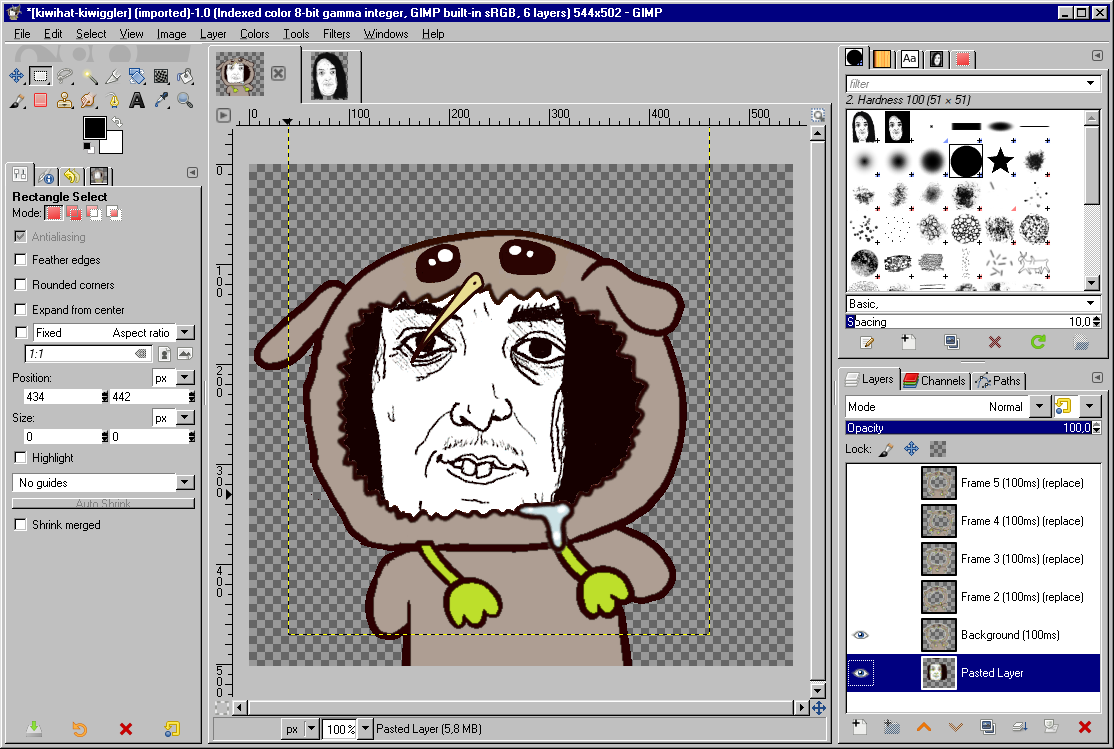1114x749 pixels.
Task: Click Subtract from selection mode icon
Action: pos(93,212)
